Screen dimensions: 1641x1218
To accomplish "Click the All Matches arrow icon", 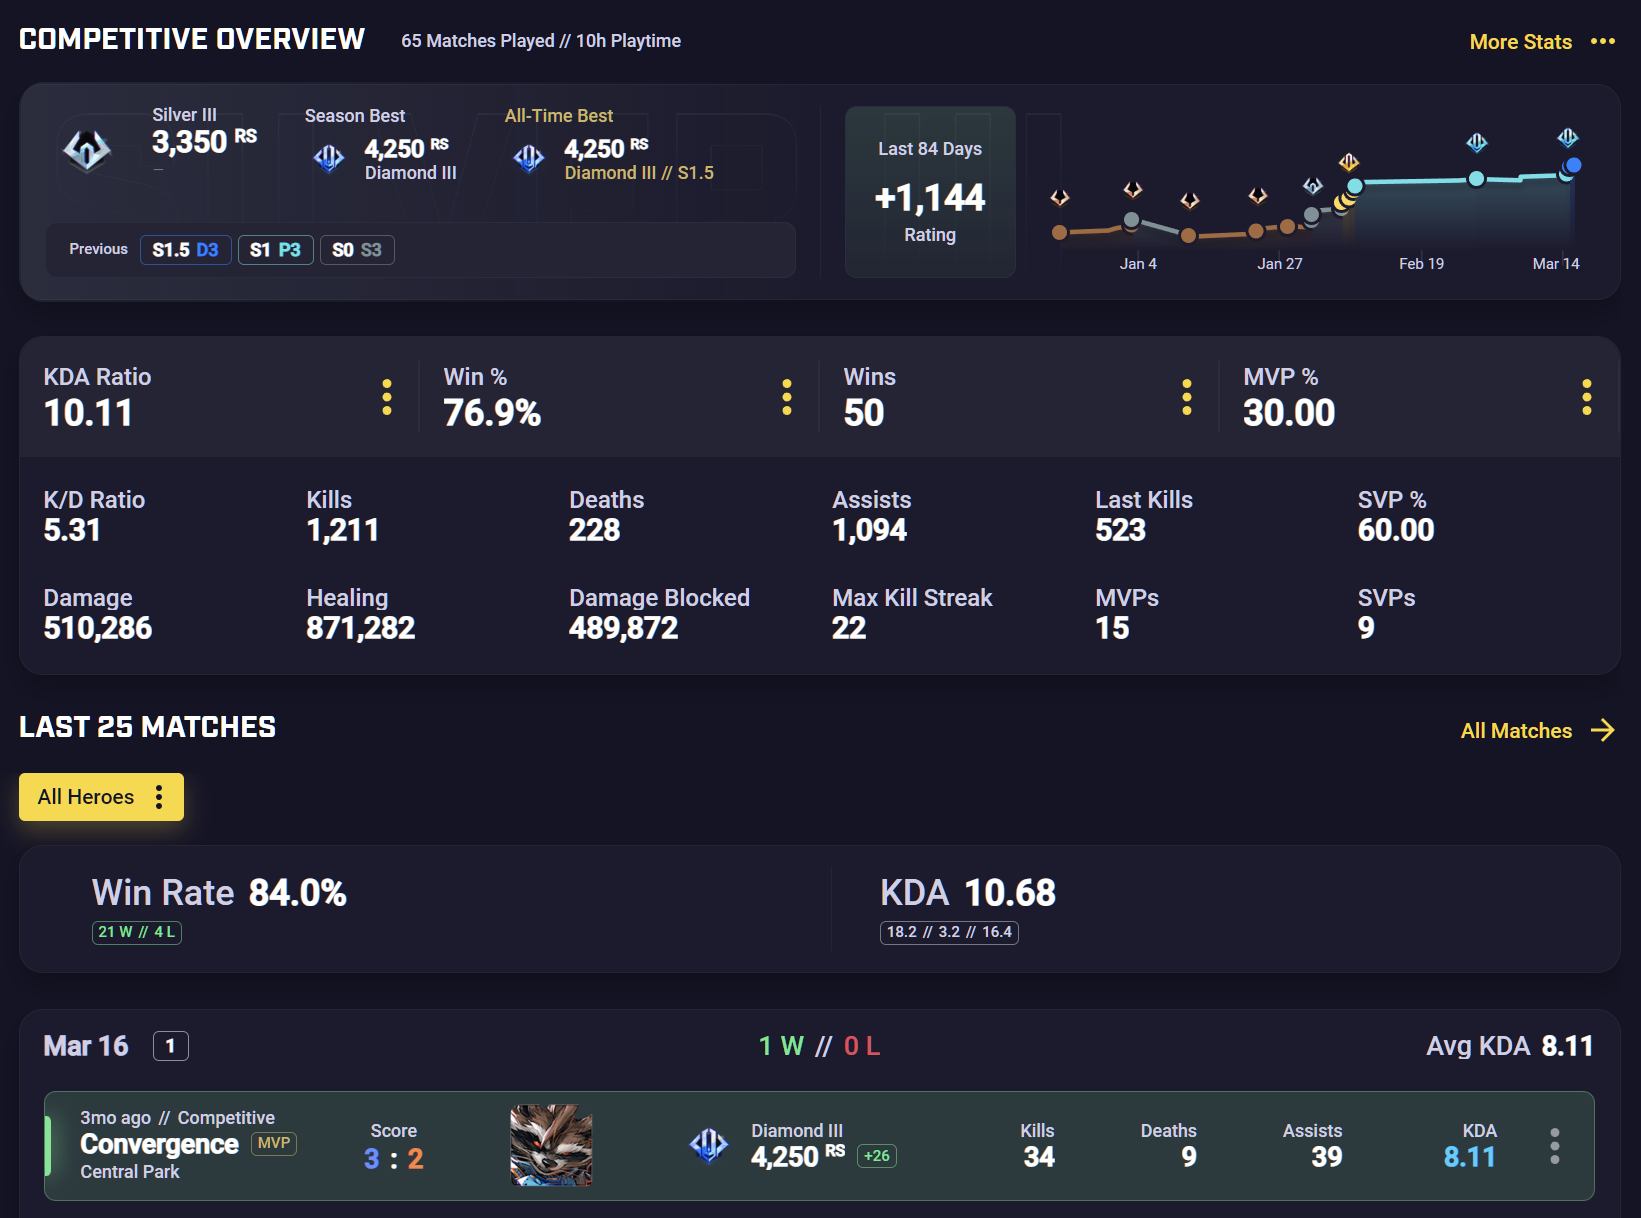I will tap(1603, 730).
